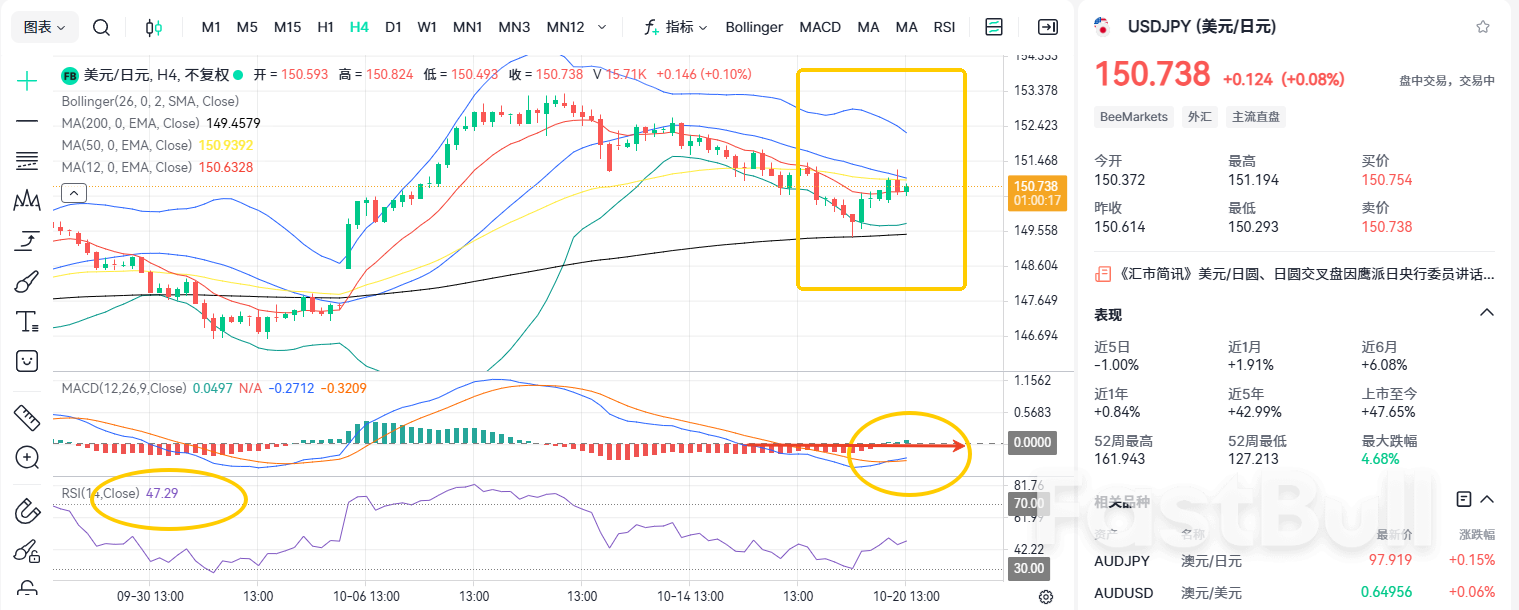This screenshot has width=1519, height=610.
Task: Click the MA(50) yellow value legend
Action: click(225, 145)
